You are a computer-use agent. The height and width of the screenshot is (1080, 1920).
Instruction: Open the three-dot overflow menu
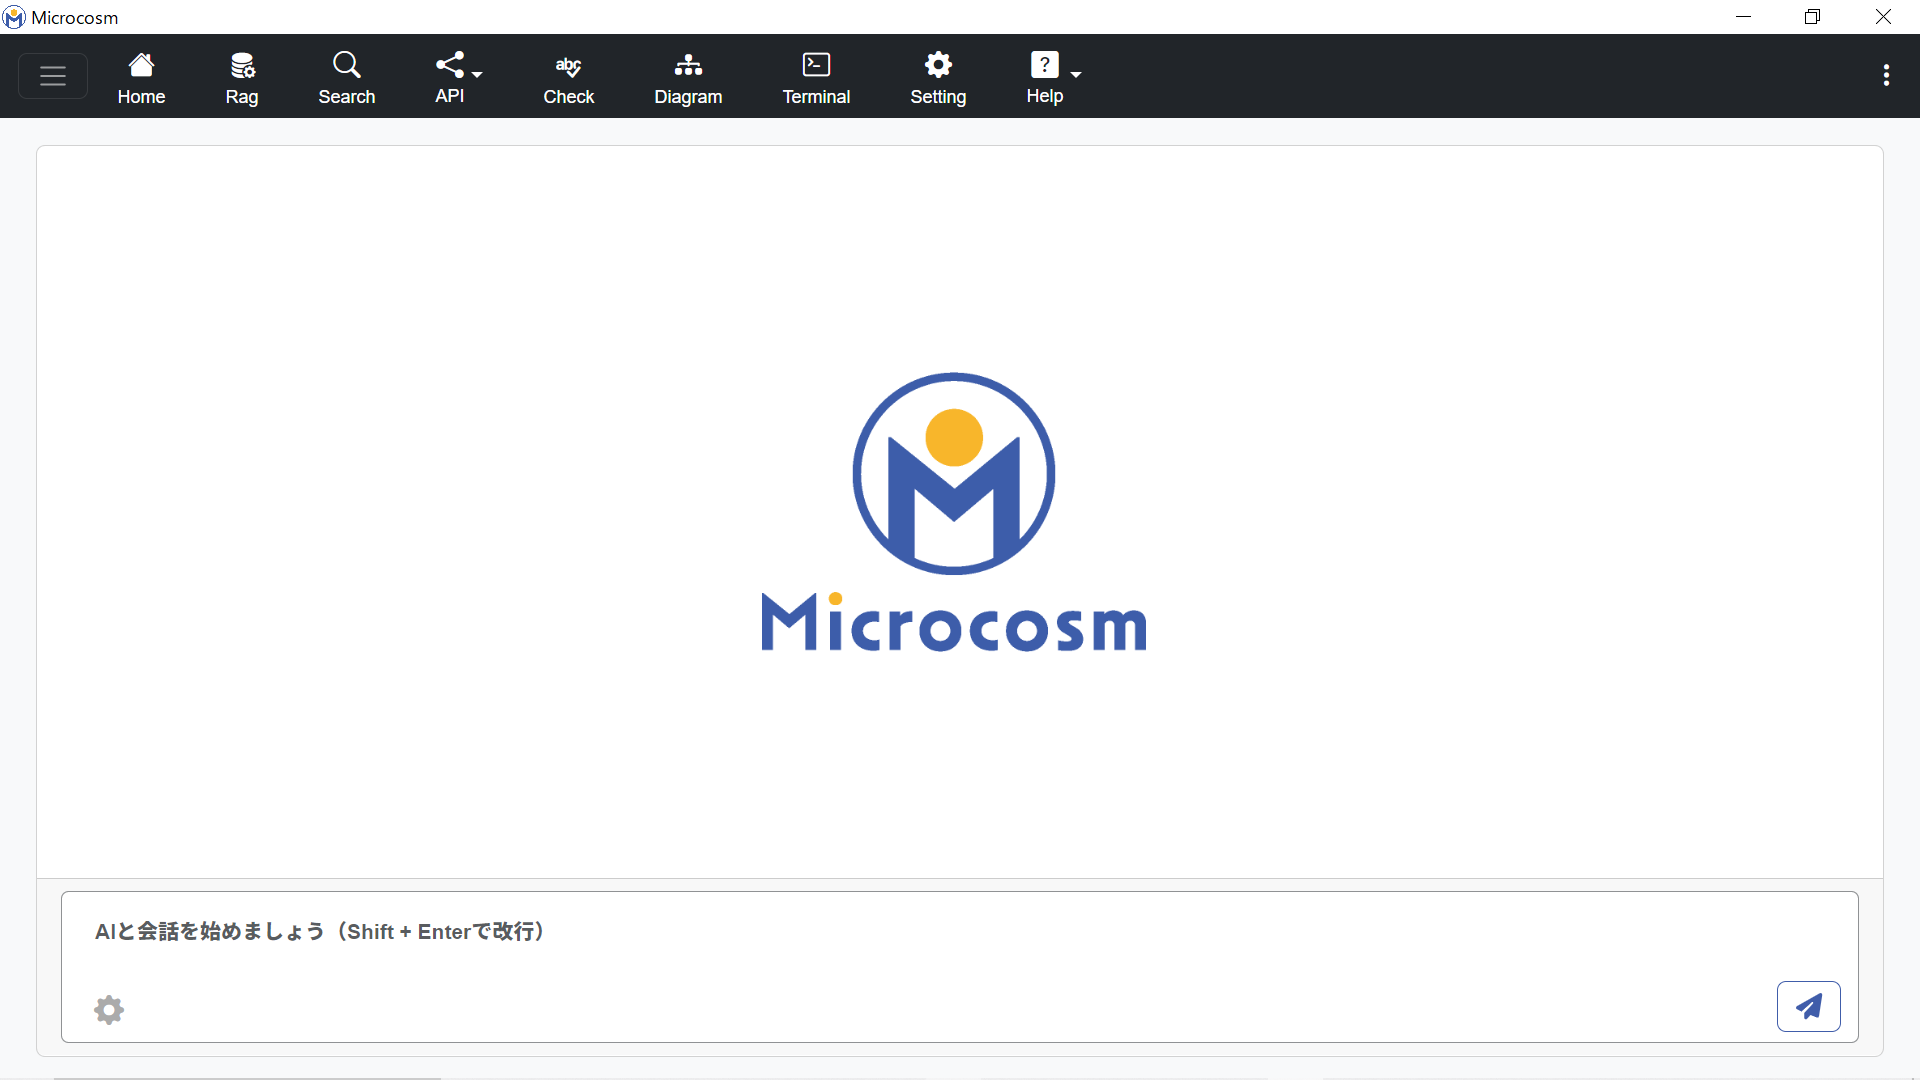pyautogui.click(x=1886, y=76)
